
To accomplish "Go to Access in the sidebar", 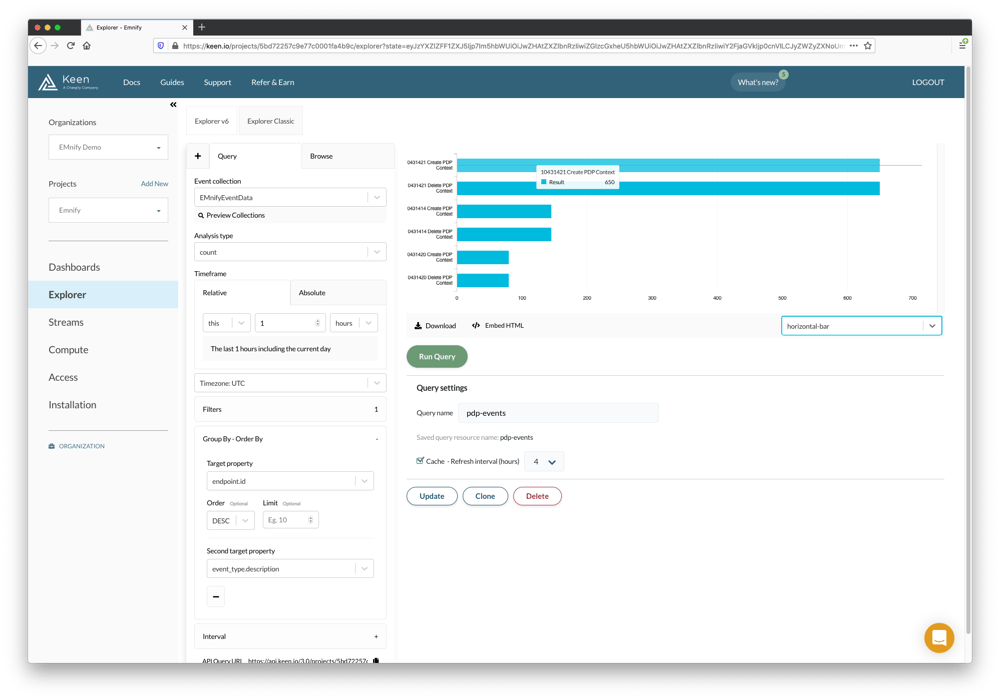I will pos(63,377).
